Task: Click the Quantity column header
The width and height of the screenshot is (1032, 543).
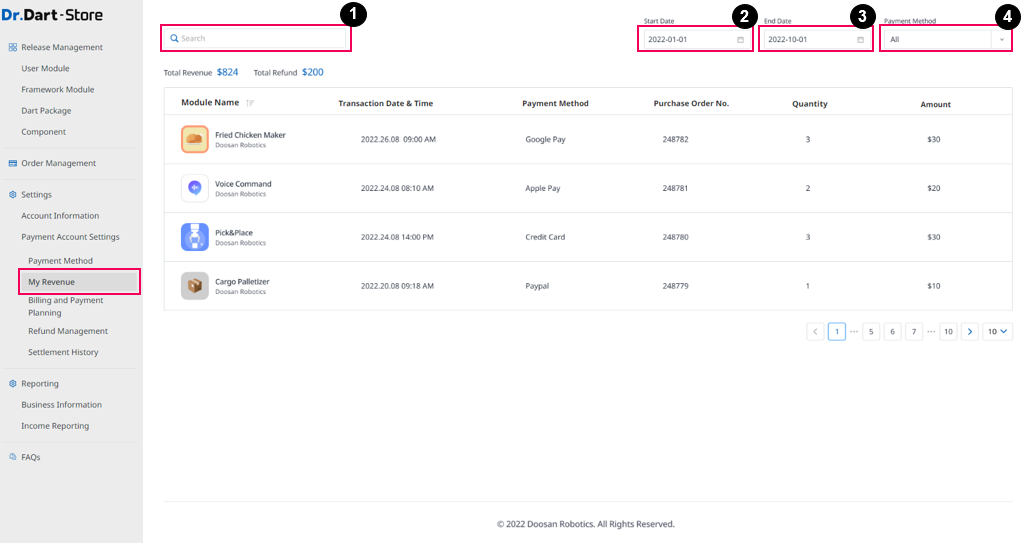Action: pos(810,104)
